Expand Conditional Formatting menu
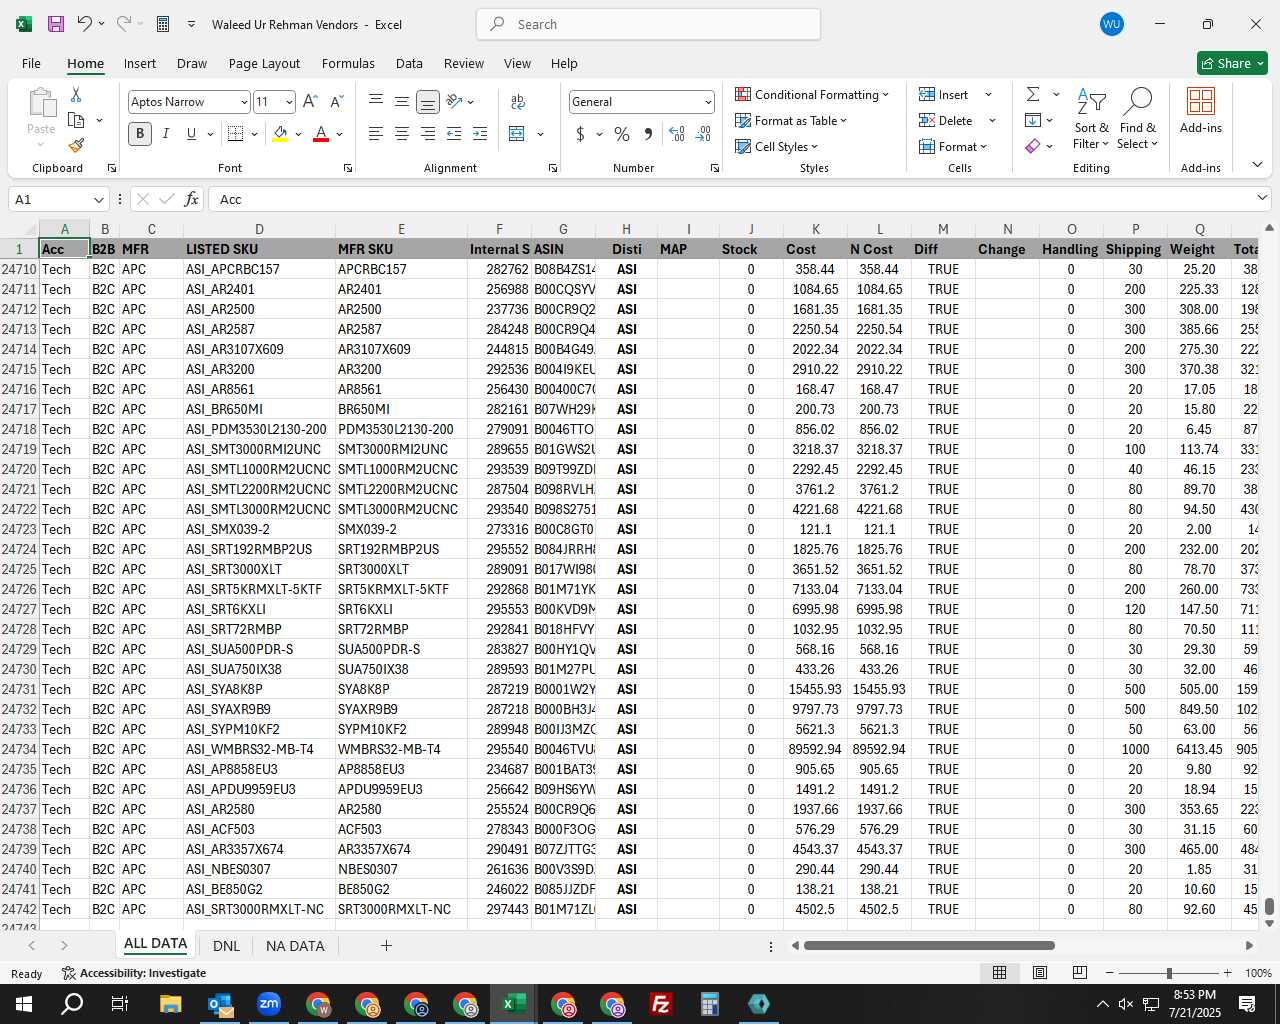Screen dimensions: 1280x1024 click(x=812, y=94)
